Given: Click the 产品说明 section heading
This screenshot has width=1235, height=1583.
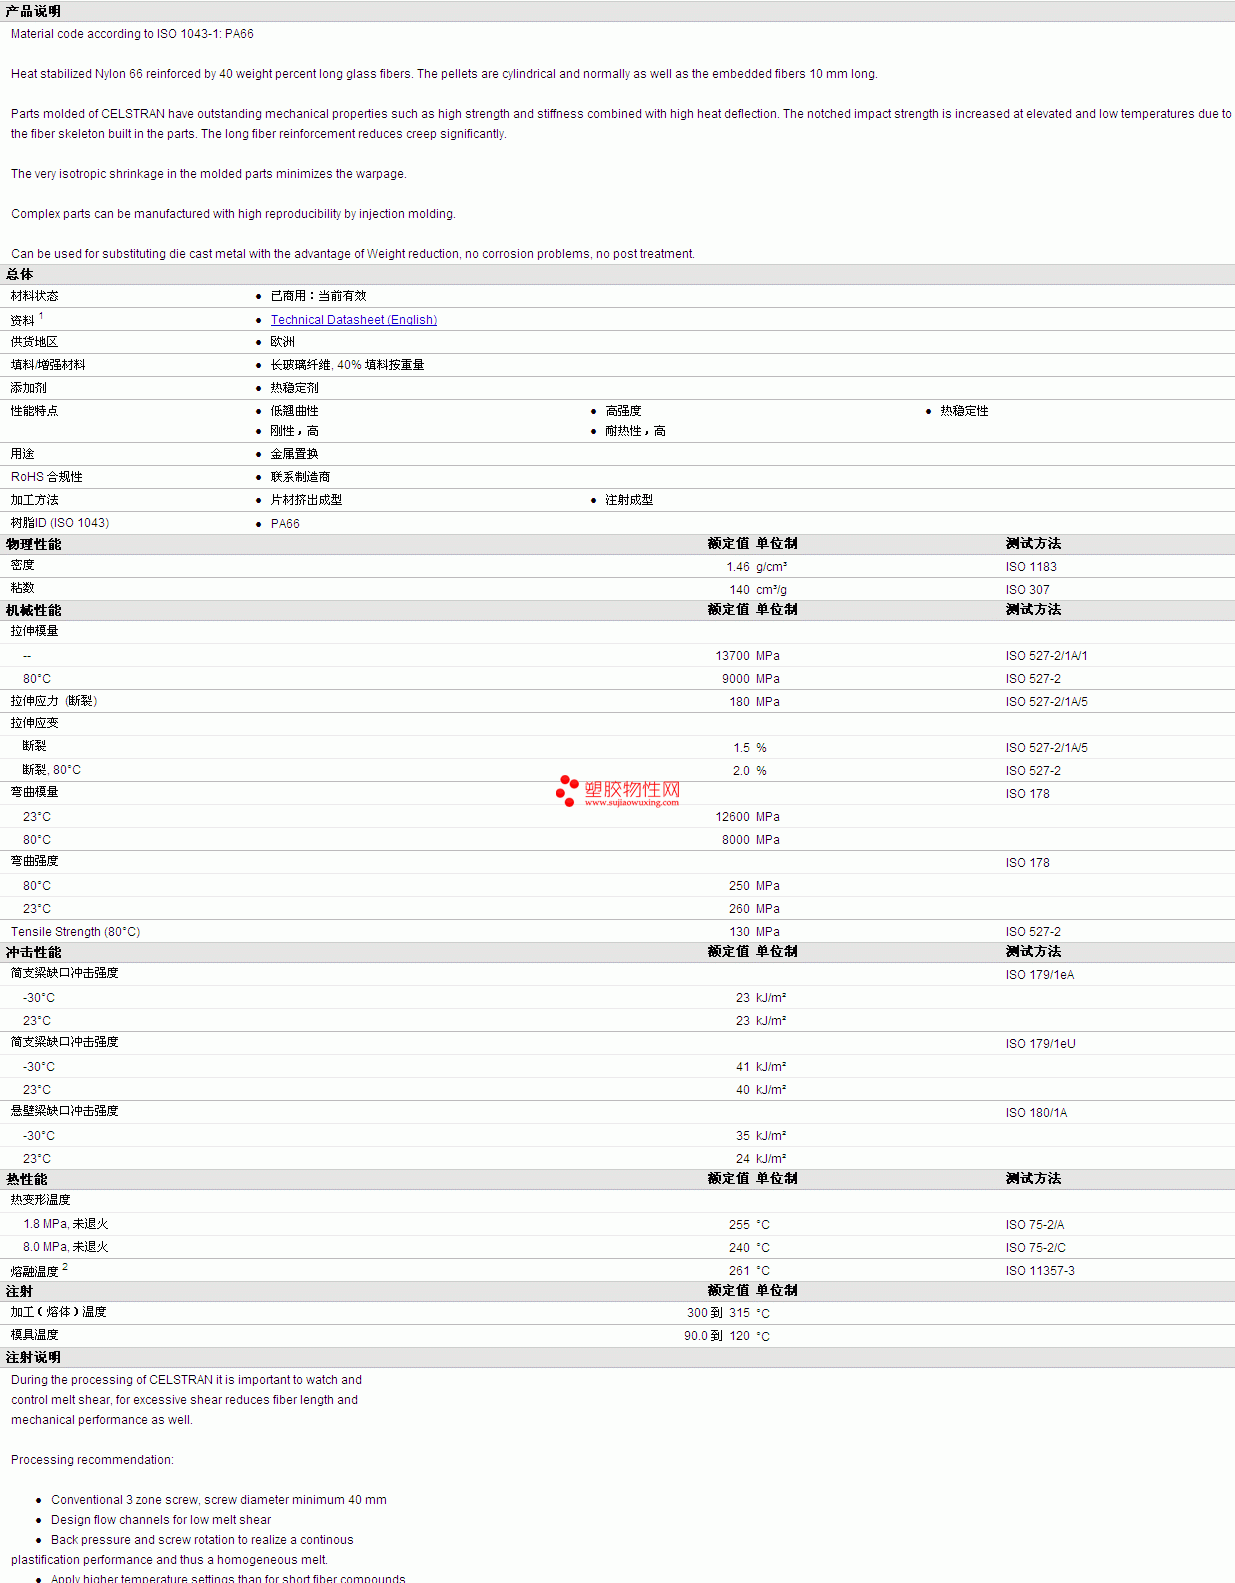Looking at the screenshot, I should point(33,11).
